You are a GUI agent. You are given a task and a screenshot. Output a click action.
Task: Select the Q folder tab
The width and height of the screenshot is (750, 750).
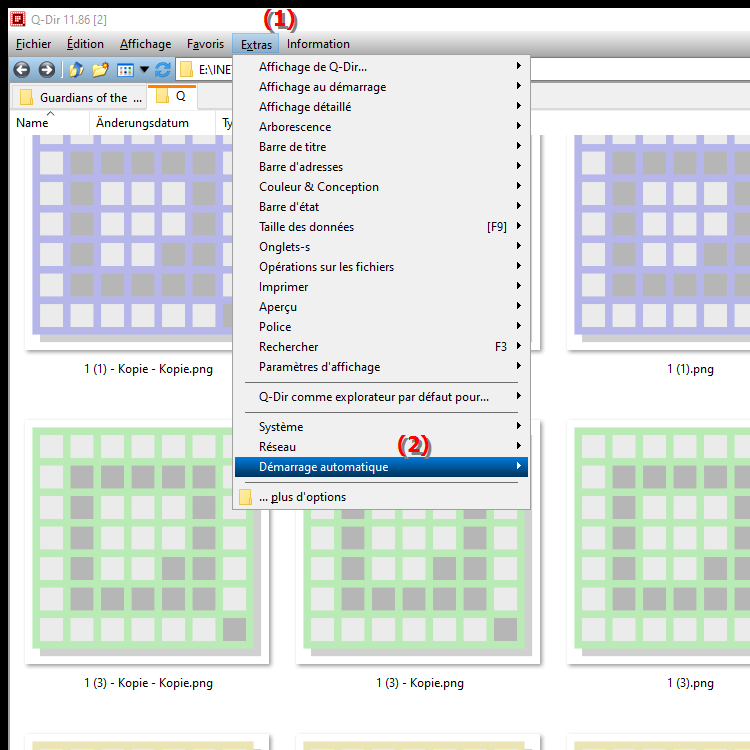[173, 96]
